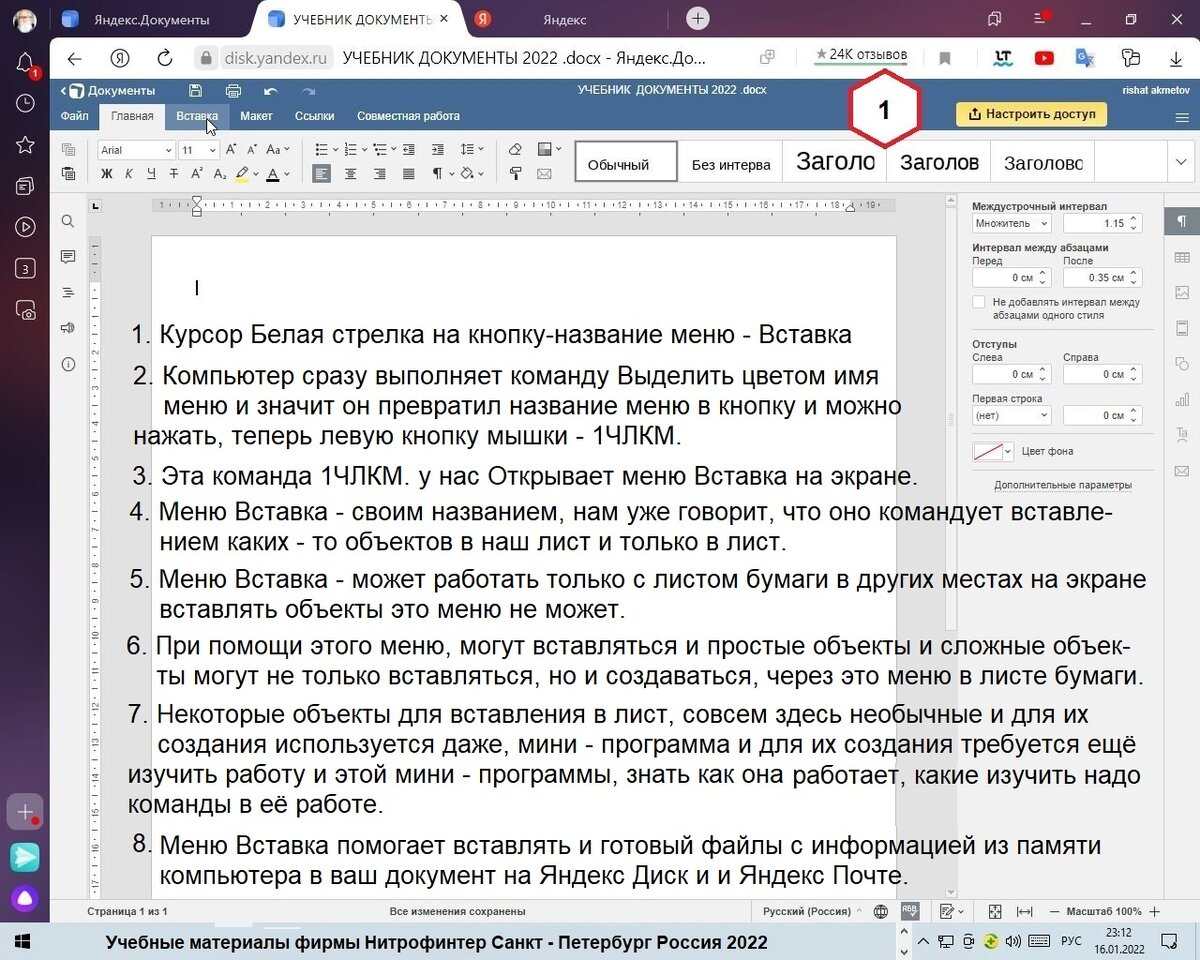
Task: Open the image settings in right sidebar
Action: (x=1182, y=292)
